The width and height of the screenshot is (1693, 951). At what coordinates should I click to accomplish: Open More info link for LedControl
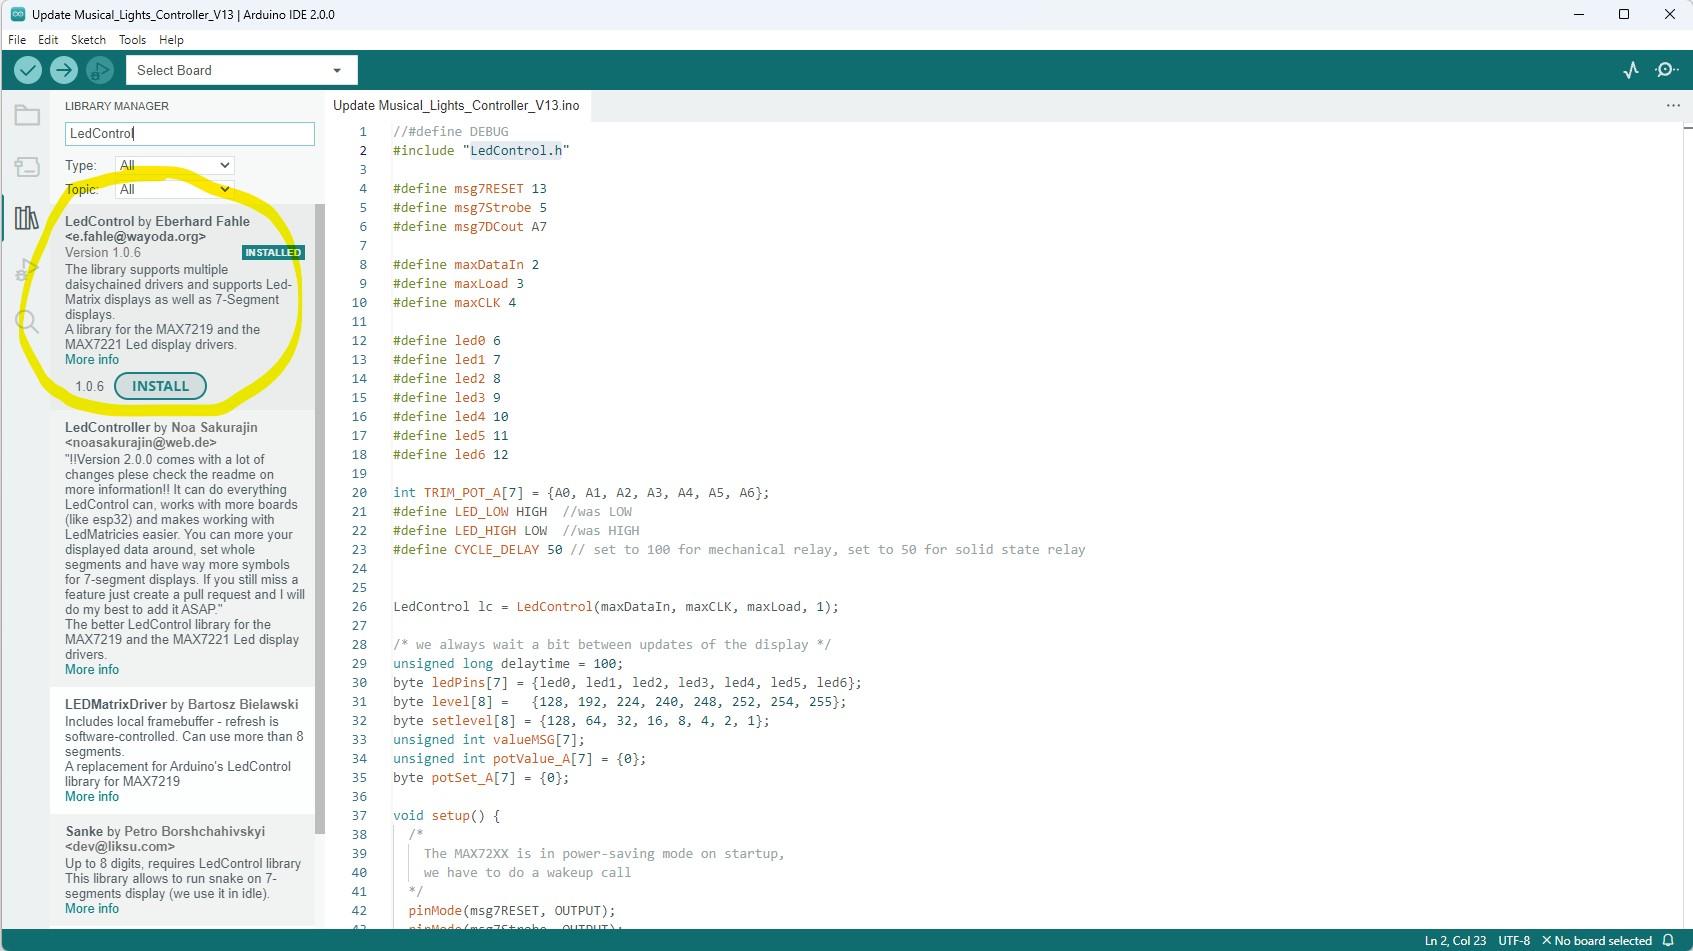point(92,360)
